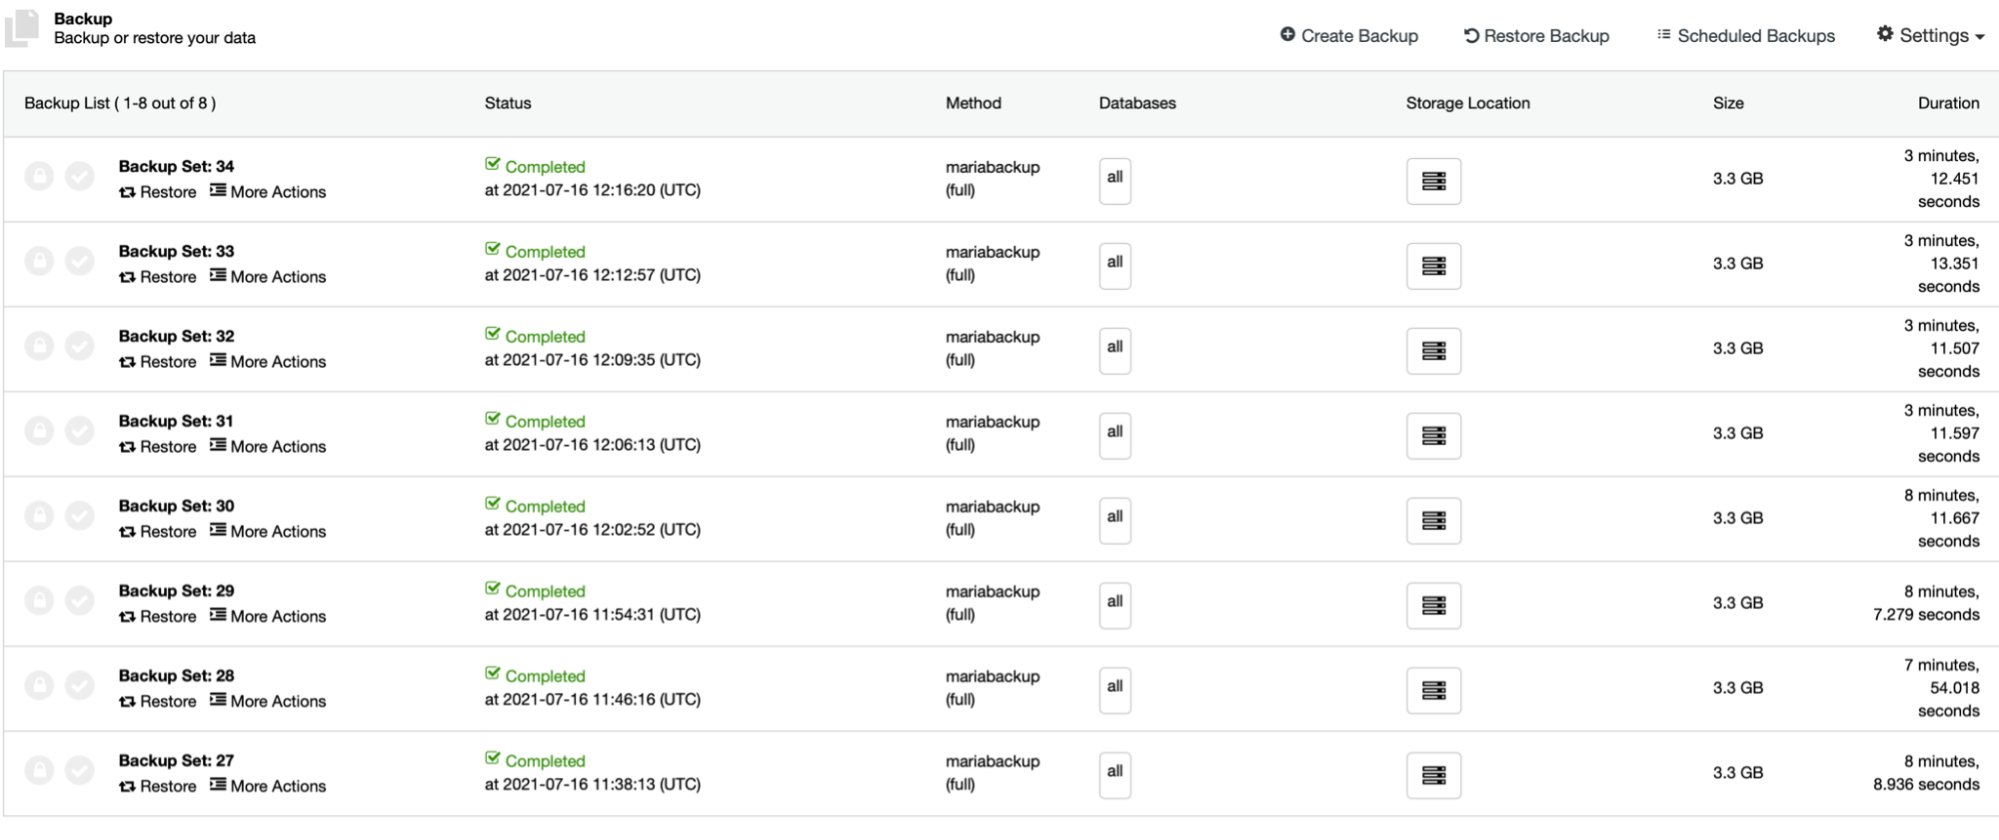This screenshot has width=1999, height=840.
Task: Restore Backup Set: 34
Action: click(x=158, y=192)
